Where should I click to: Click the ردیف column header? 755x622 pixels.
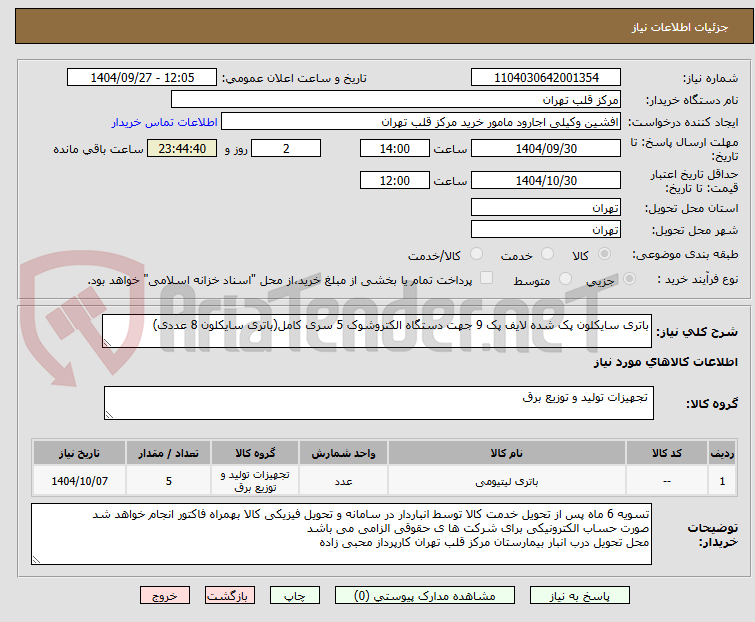[722, 453]
